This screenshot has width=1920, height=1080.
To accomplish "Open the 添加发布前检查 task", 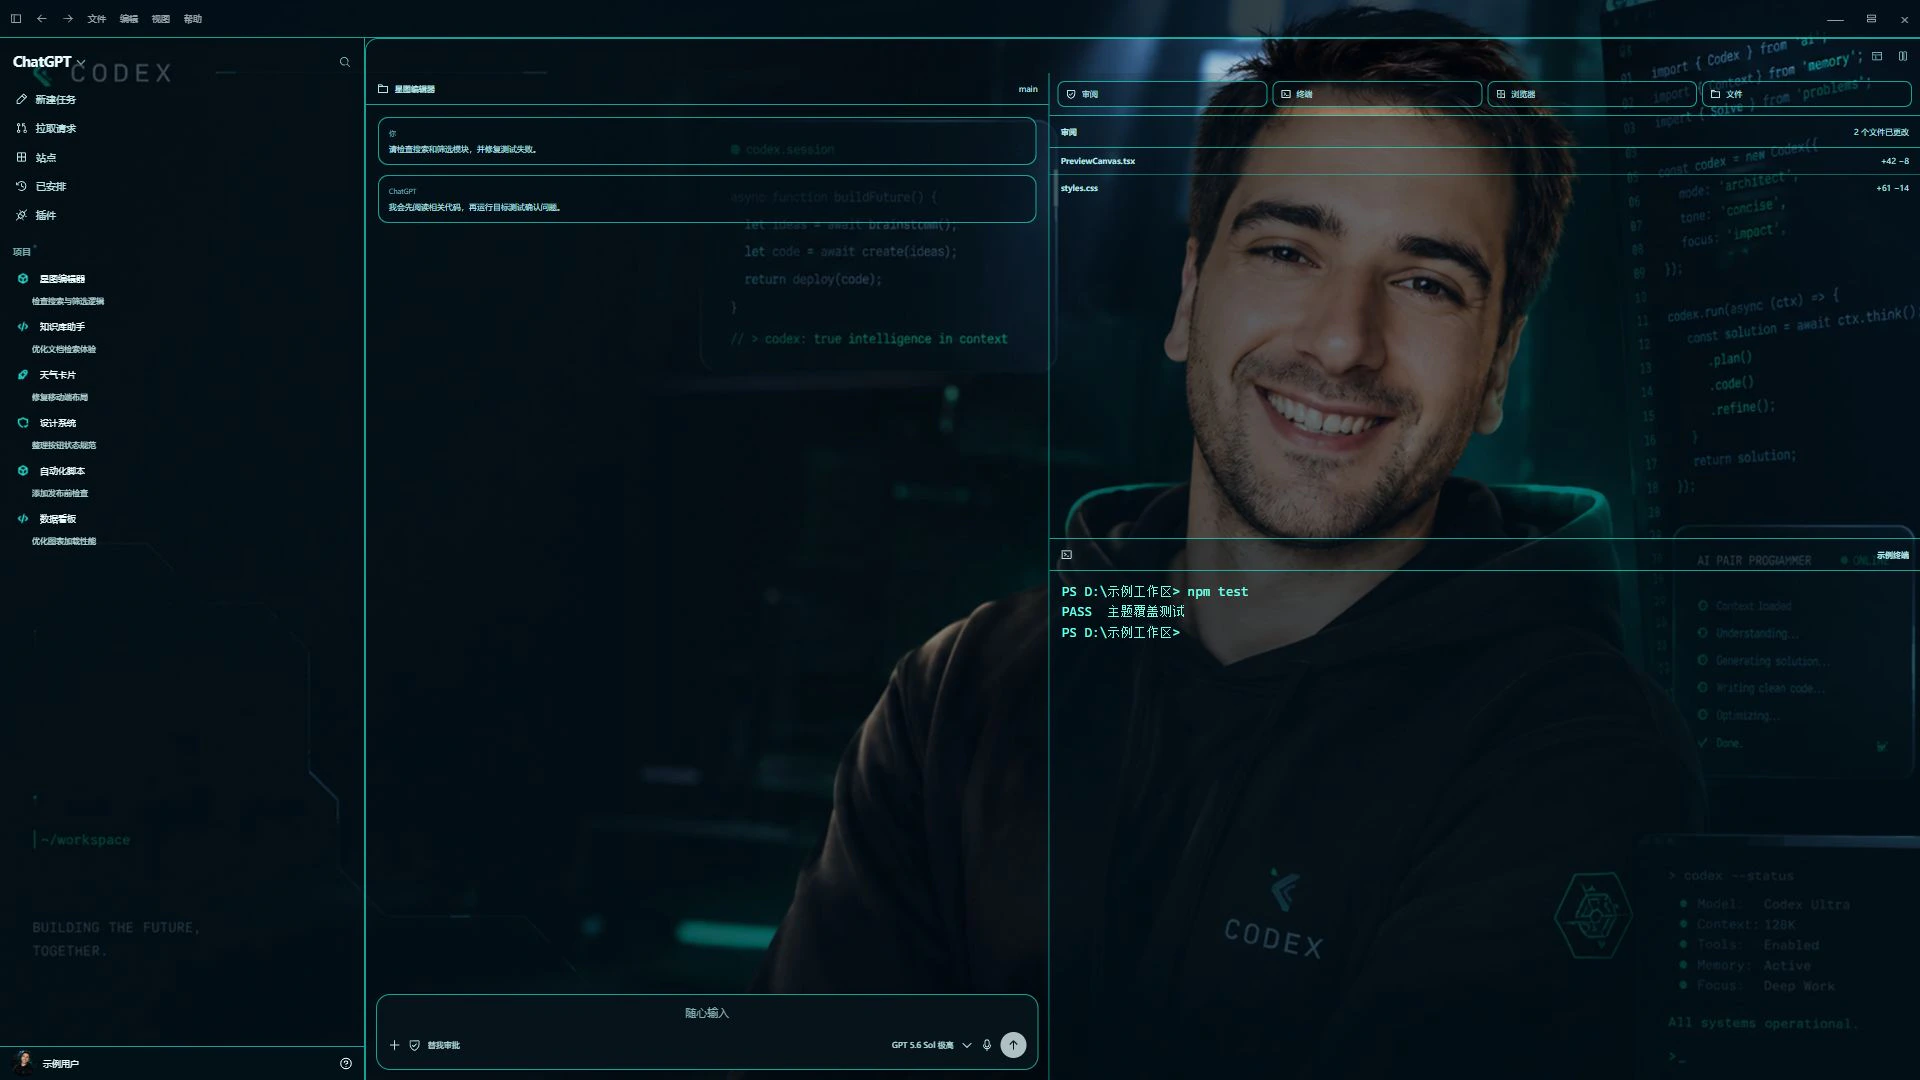I will 60,494.
